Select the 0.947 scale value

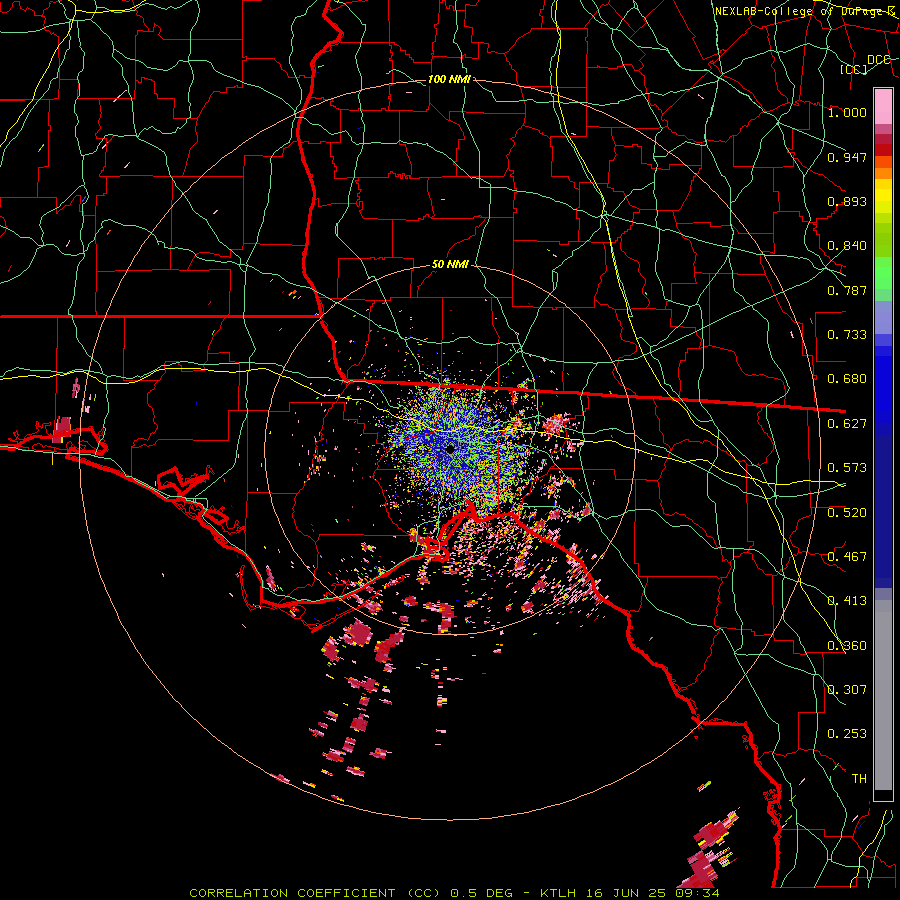pos(847,157)
